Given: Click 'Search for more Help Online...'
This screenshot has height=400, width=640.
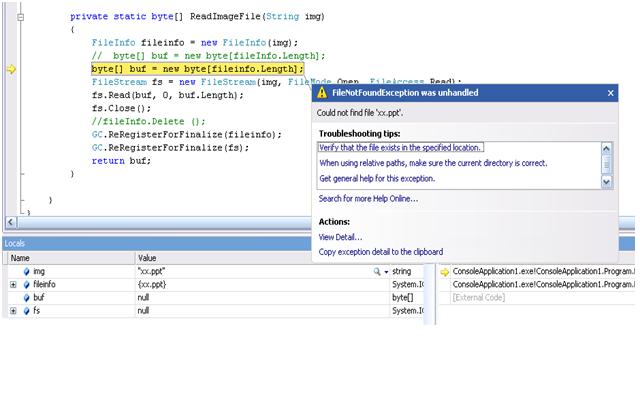Looking at the screenshot, I should pos(368,199).
